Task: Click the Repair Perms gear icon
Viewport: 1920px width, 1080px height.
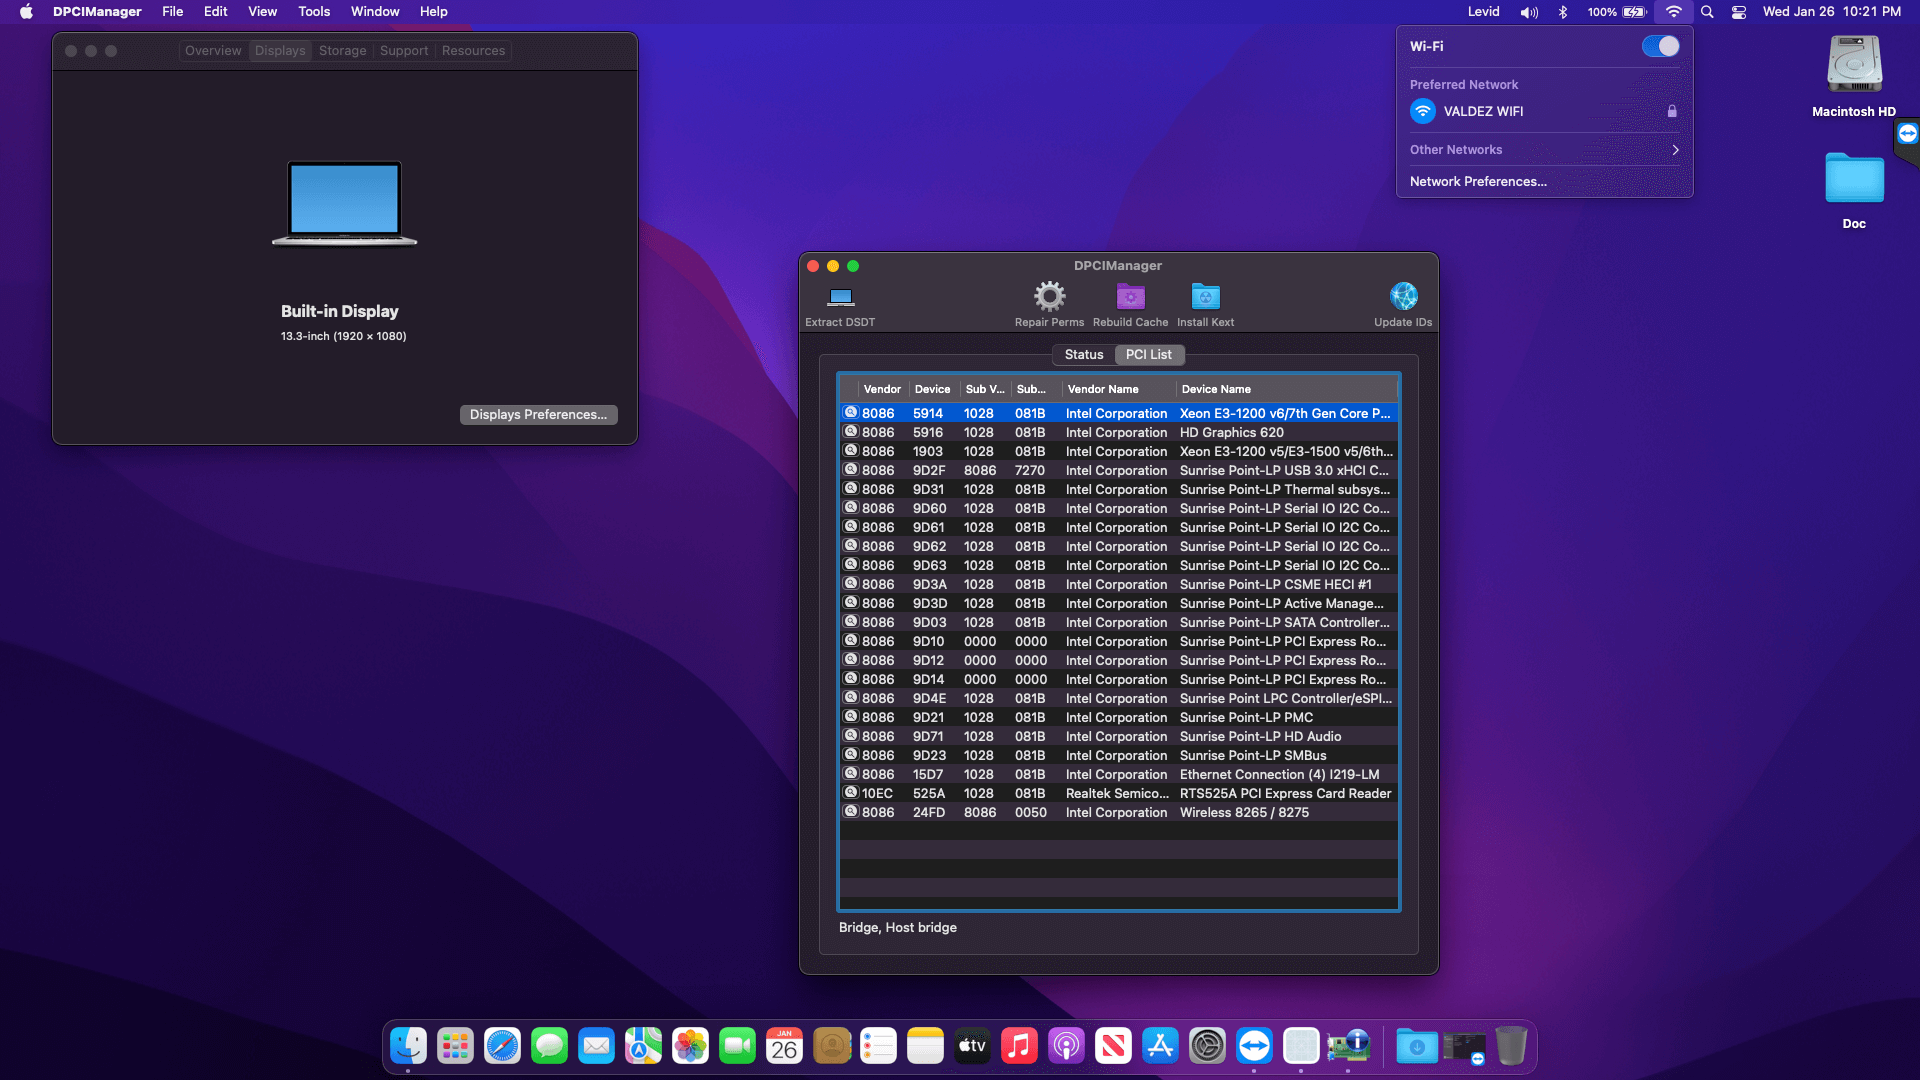Action: (x=1049, y=296)
